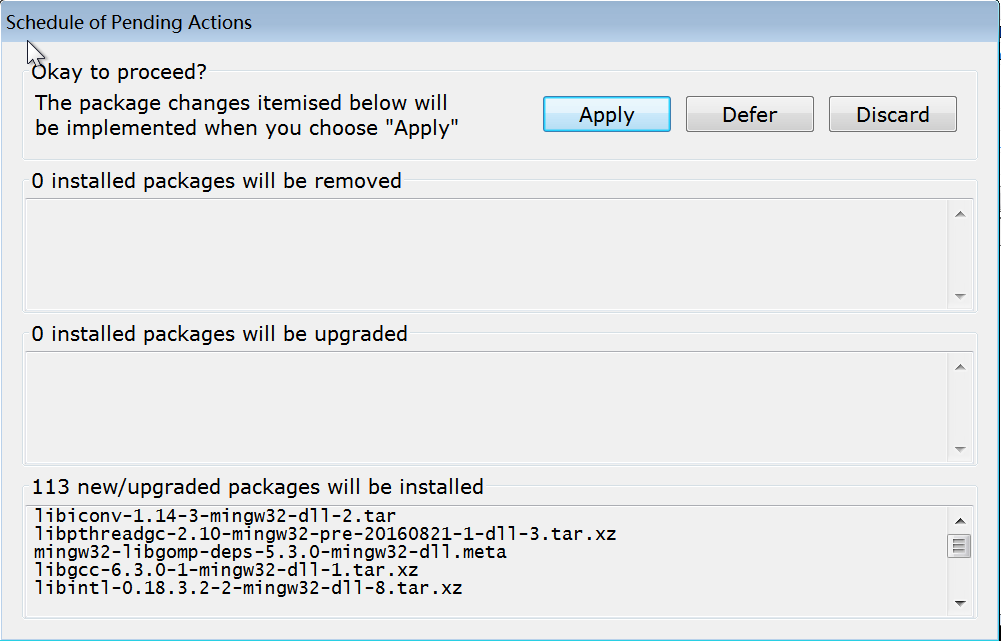Screen dimensions: 1001x641
Task: Click the libintl-0.18.3.2-2 package line
Action: point(248,588)
